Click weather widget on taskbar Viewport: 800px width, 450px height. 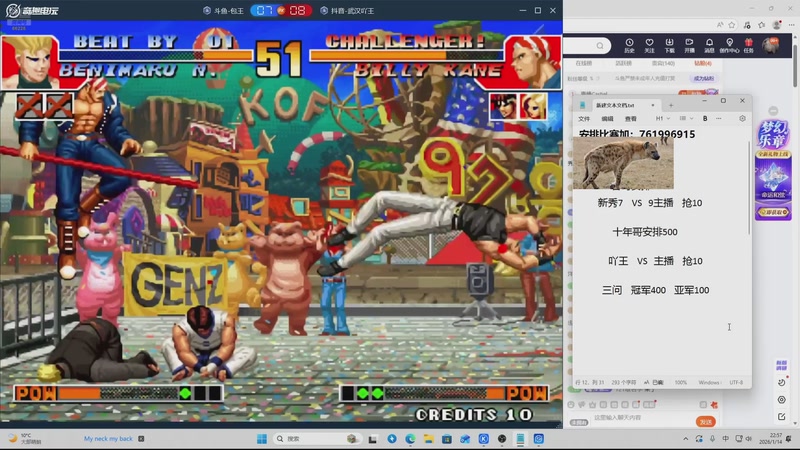[x=22, y=438]
